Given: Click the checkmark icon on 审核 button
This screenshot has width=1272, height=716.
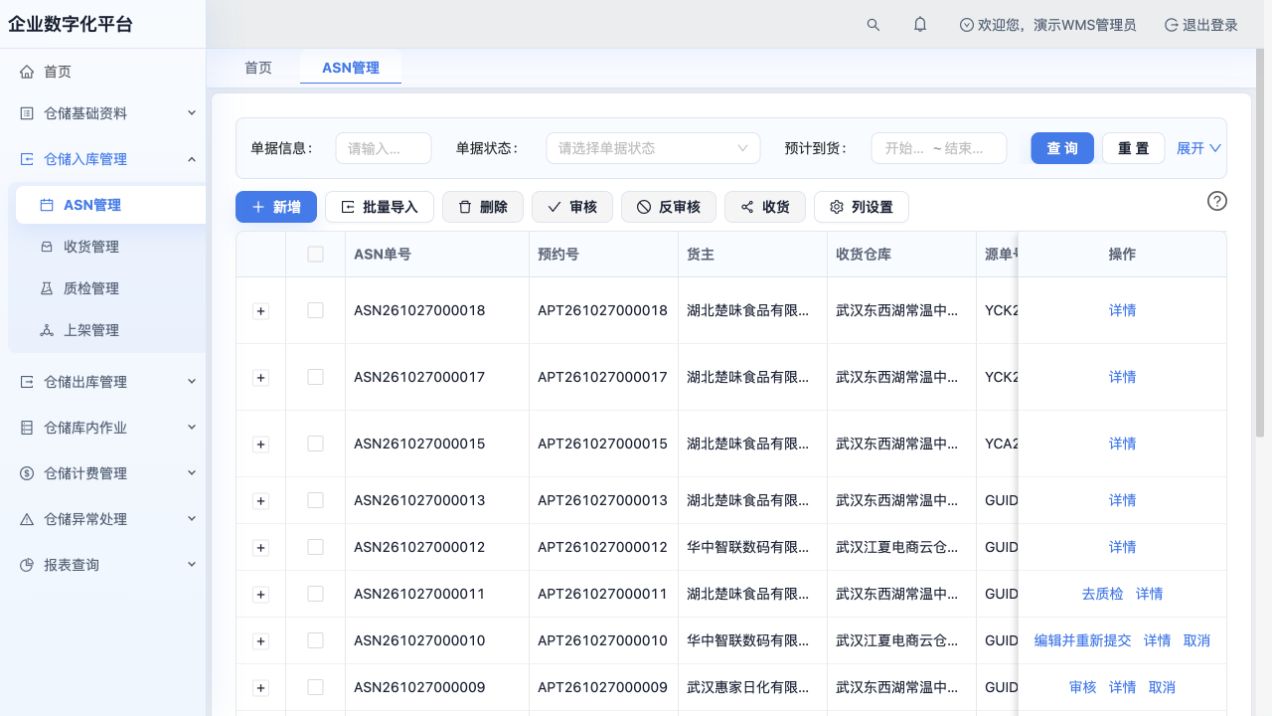Looking at the screenshot, I should [x=555, y=207].
